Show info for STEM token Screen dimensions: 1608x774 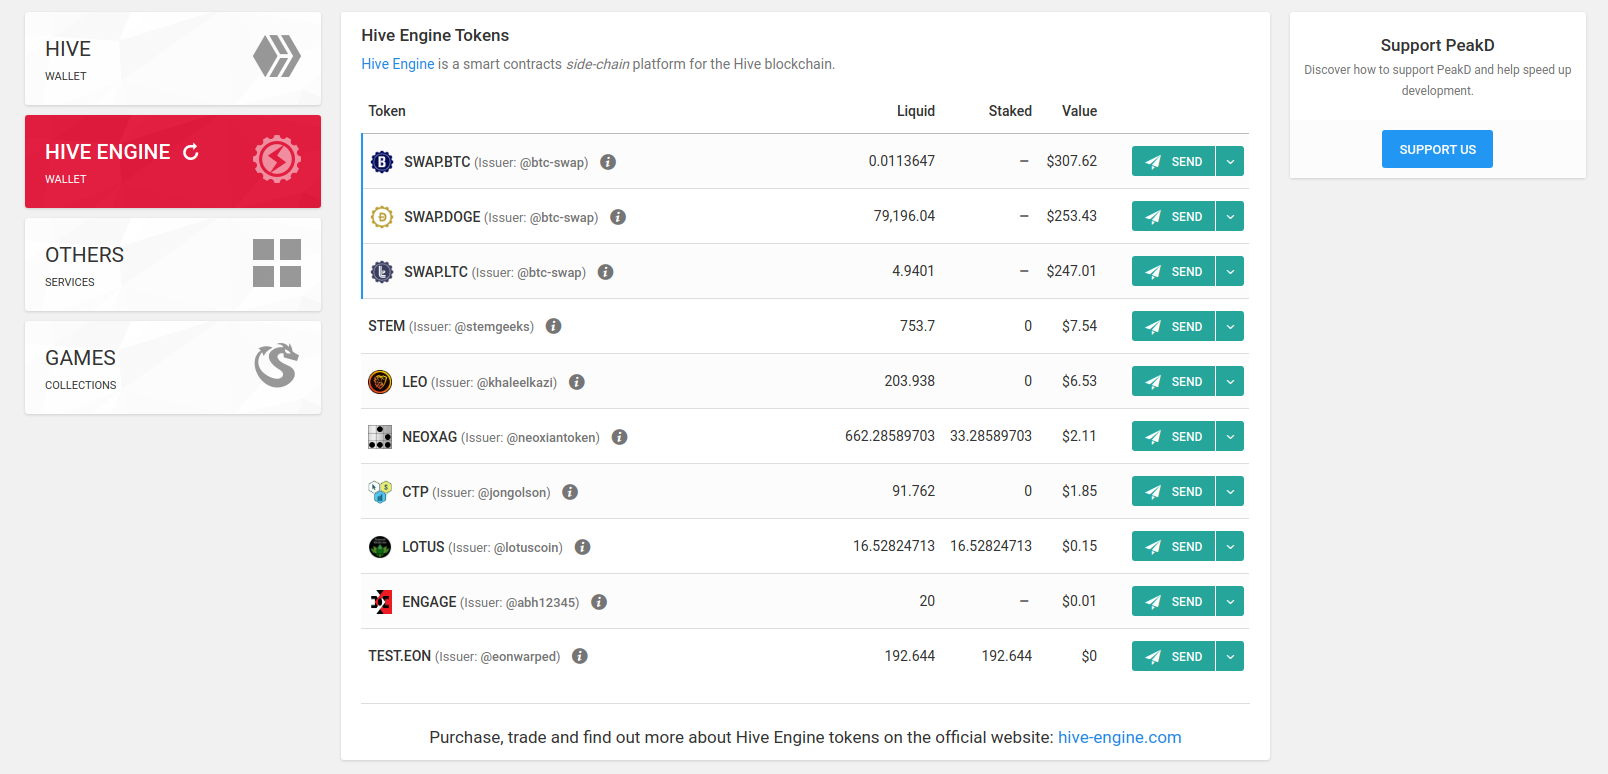point(553,326)
